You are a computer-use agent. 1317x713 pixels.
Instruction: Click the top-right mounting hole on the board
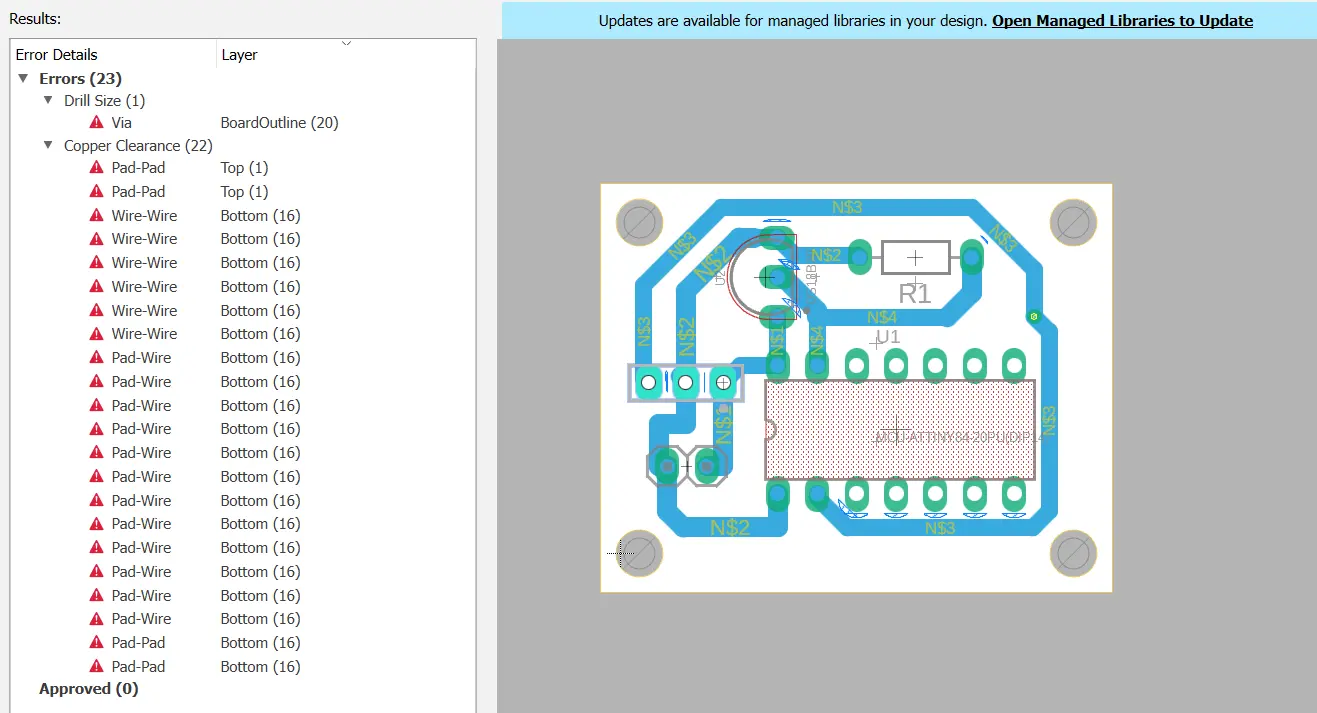point(1074,222)
